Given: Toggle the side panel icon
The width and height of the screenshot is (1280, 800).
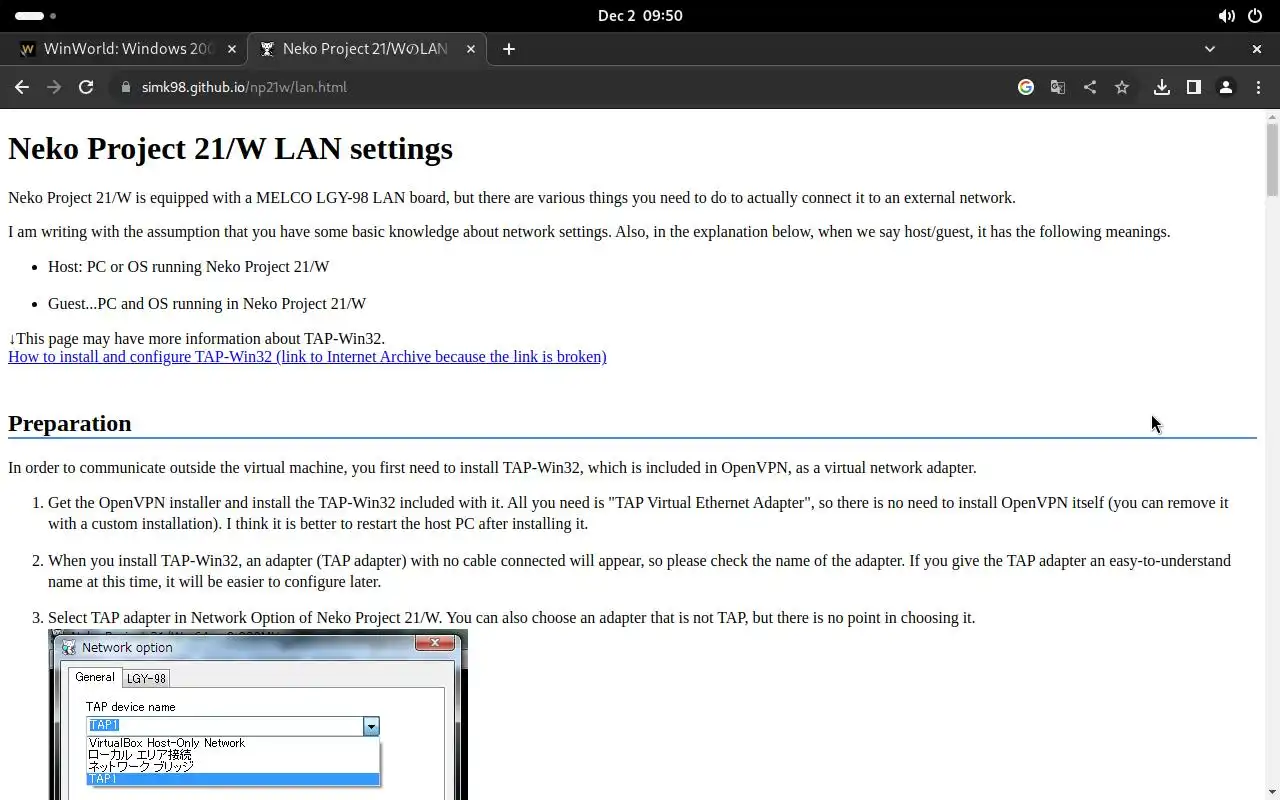Looking at the screenshot, I should tap(1194, 87).
